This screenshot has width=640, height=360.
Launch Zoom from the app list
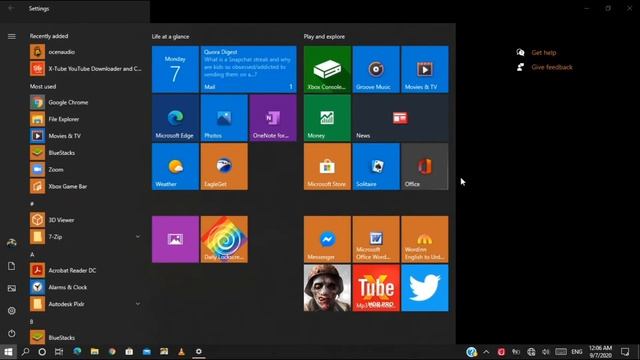point(86,169)
